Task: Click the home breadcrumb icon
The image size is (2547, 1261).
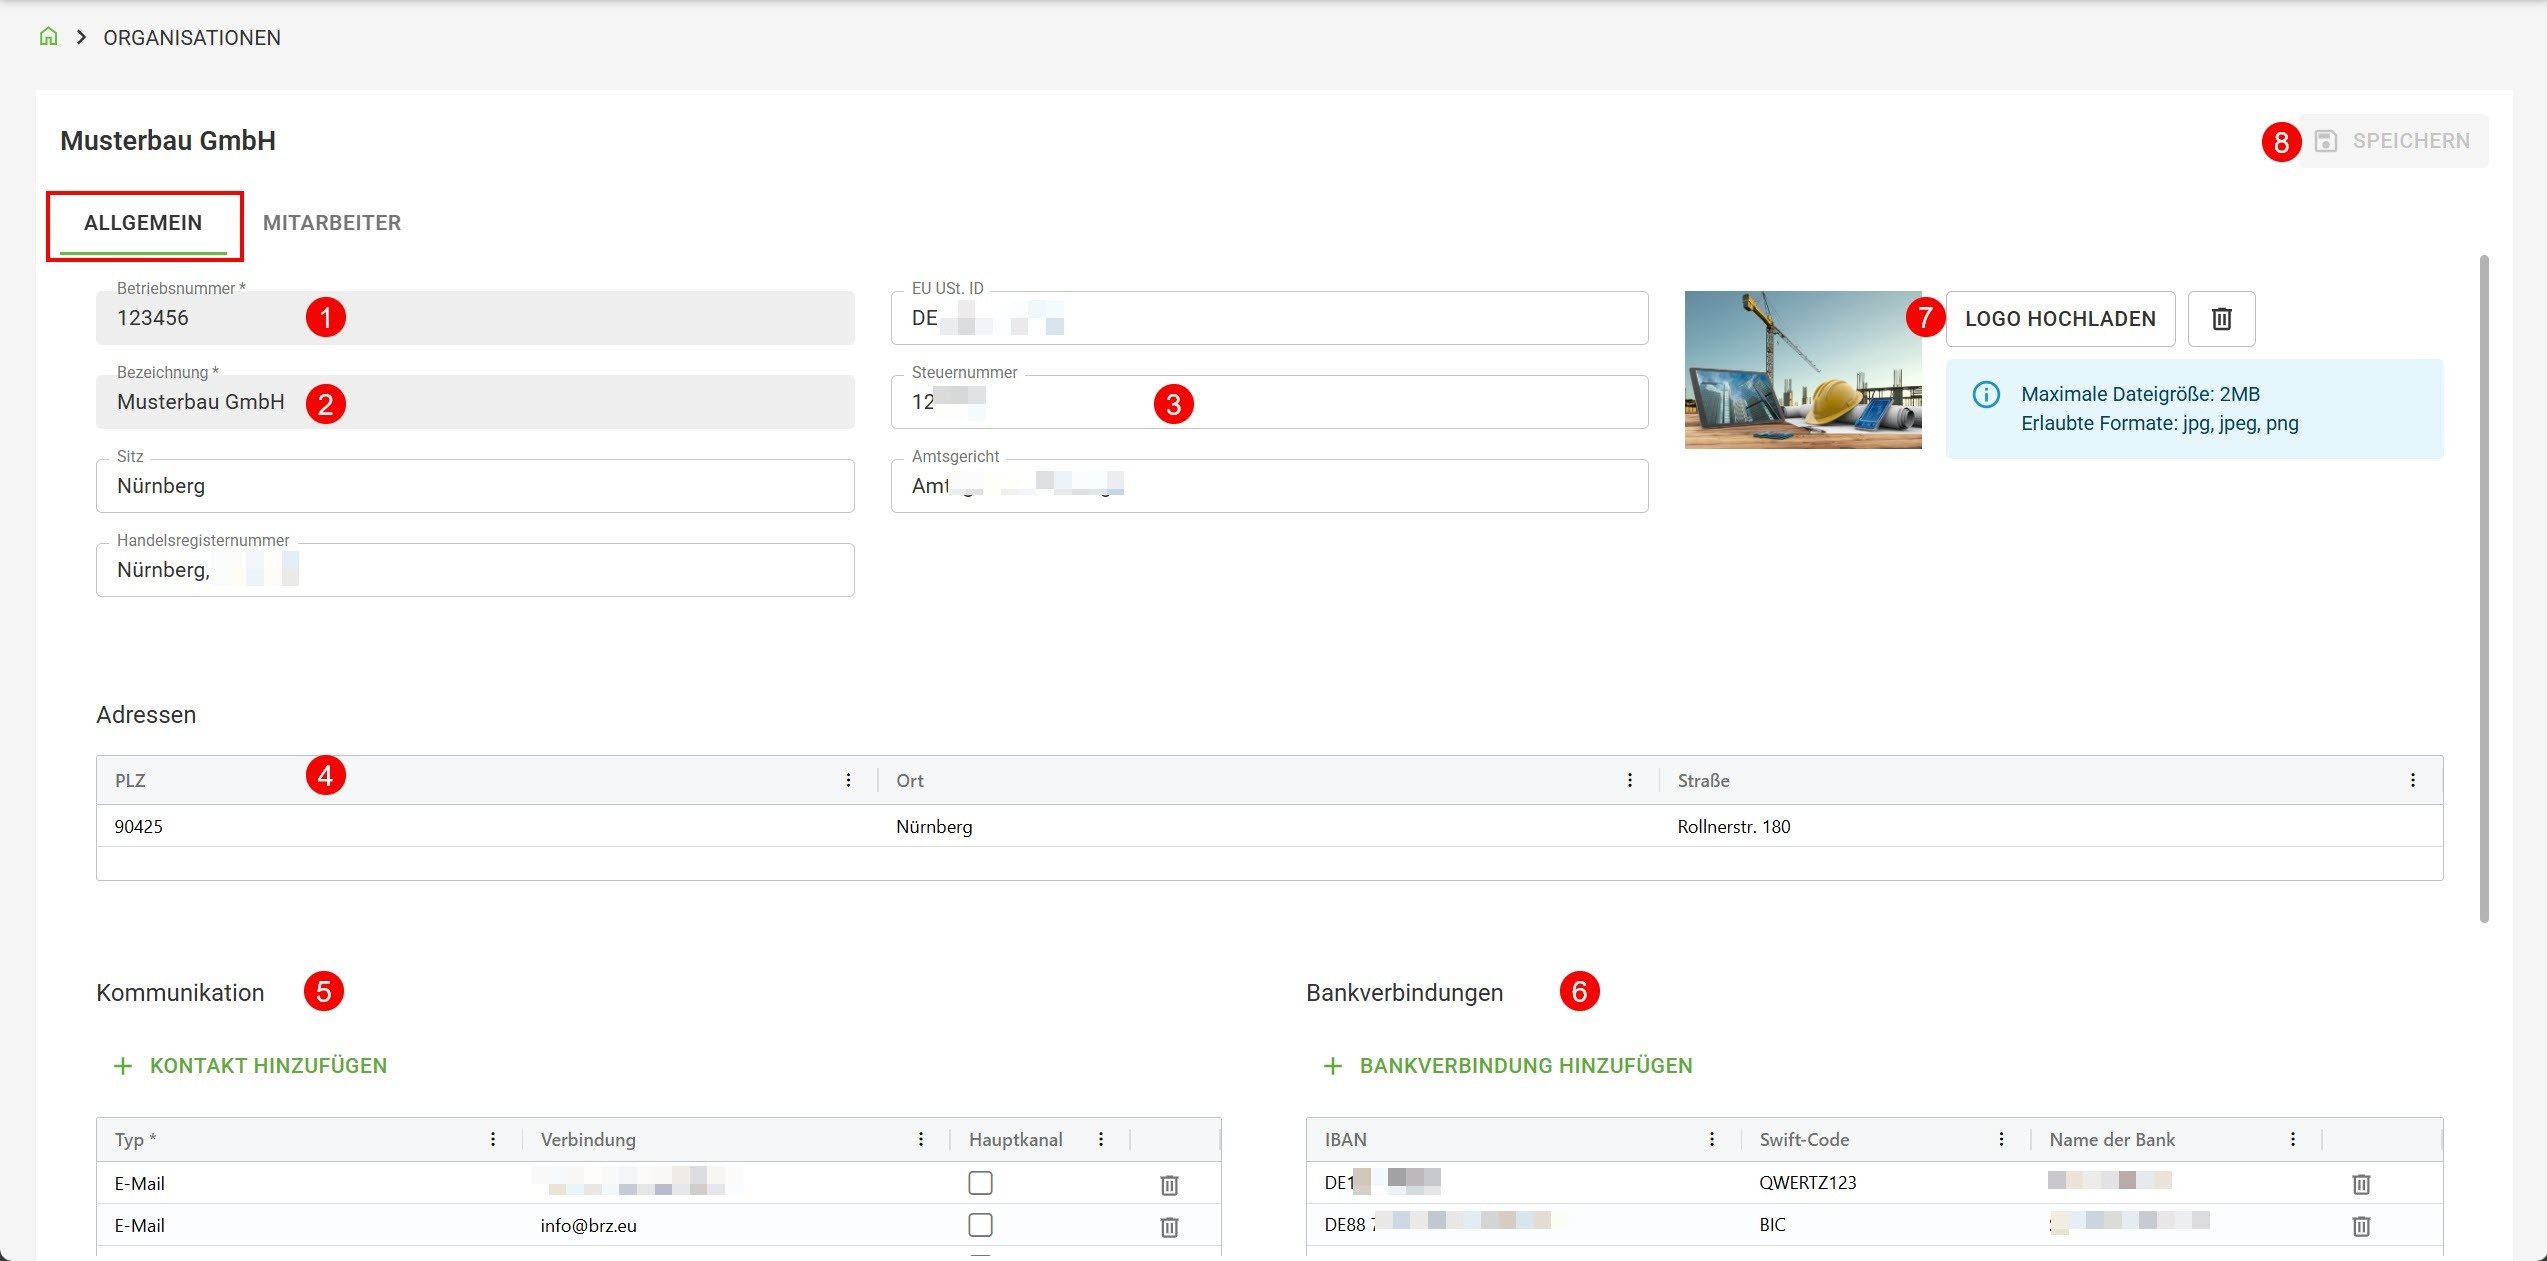Action: coord(48,37)
